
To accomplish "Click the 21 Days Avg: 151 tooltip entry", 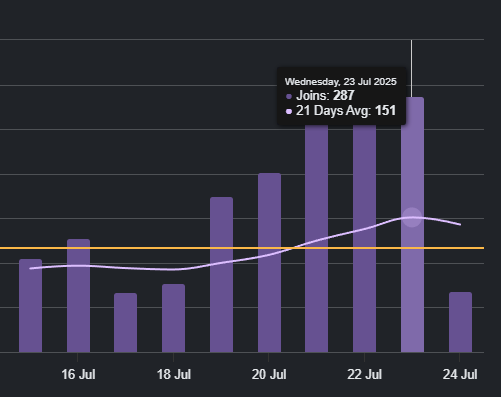I will click(x=341, y=111).
